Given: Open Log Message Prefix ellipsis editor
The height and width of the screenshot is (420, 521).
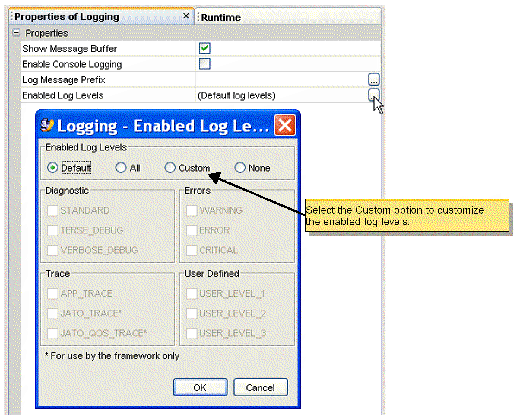Looking at the screenshot, I should pos(374,80).
